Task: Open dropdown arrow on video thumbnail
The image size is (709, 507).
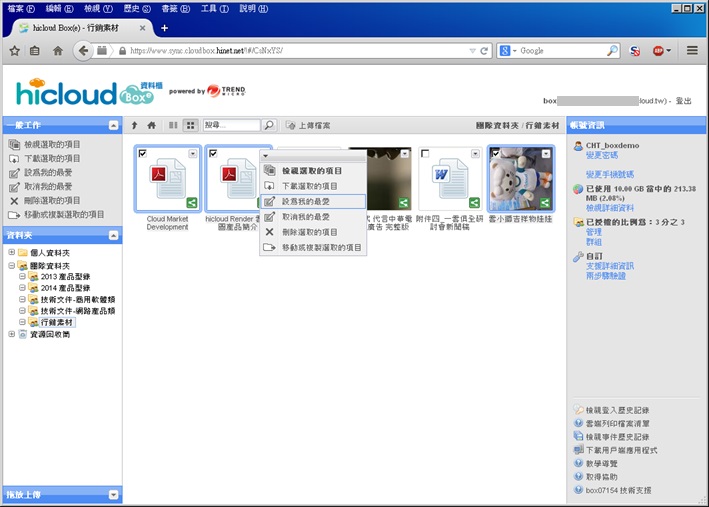Action: (x=405, y=154)
